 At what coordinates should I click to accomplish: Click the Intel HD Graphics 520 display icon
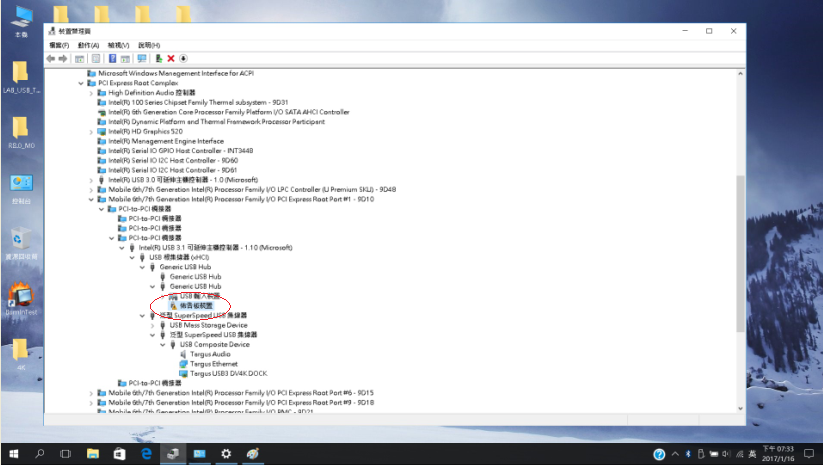pos(102,132)
